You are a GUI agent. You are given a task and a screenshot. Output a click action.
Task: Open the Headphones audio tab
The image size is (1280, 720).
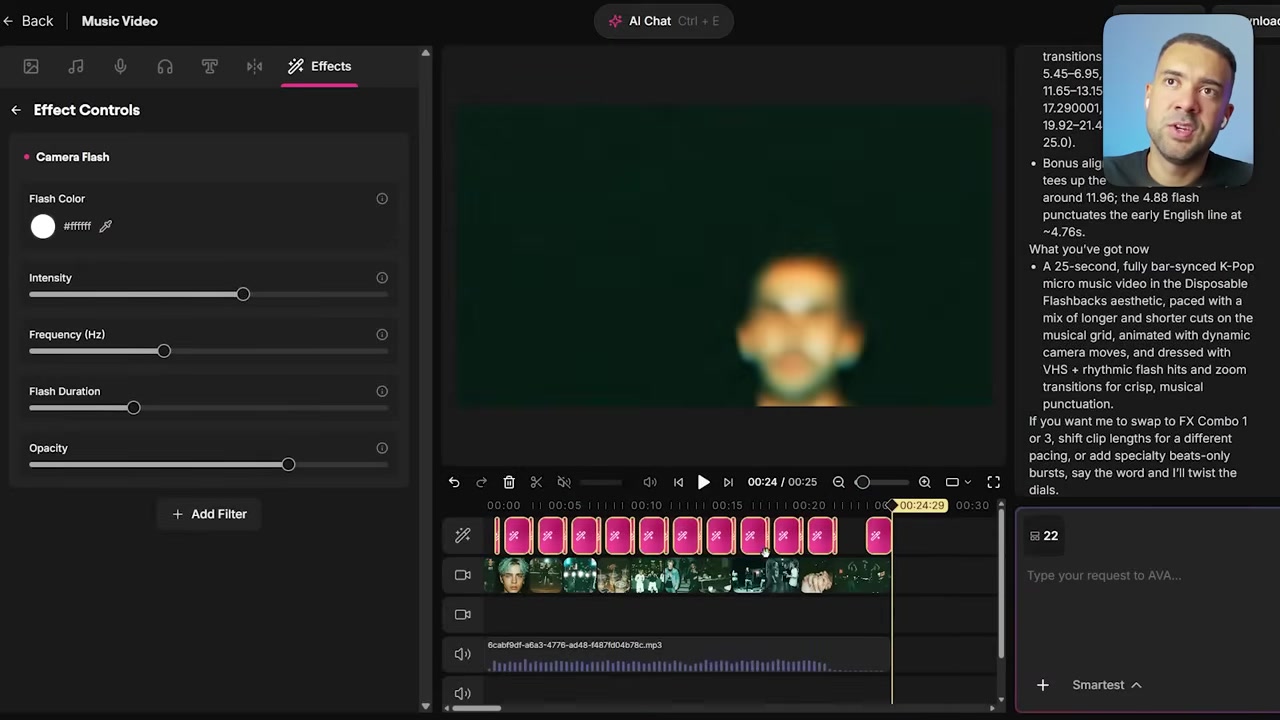coord(165,66)
